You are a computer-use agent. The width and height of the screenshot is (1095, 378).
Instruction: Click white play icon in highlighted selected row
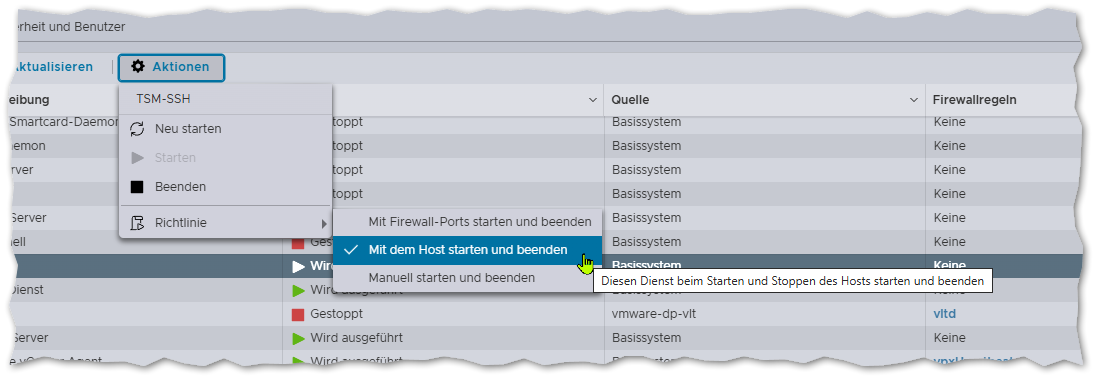[x=299, y=266]
